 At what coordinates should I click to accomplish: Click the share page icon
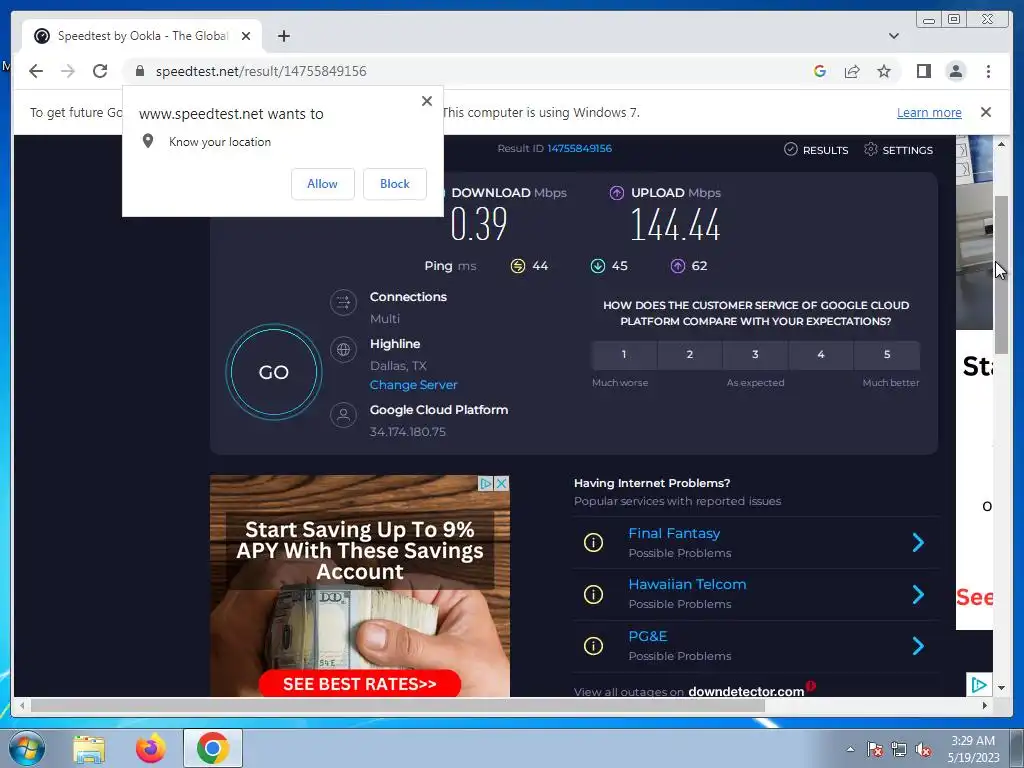[x=852, y=71]
